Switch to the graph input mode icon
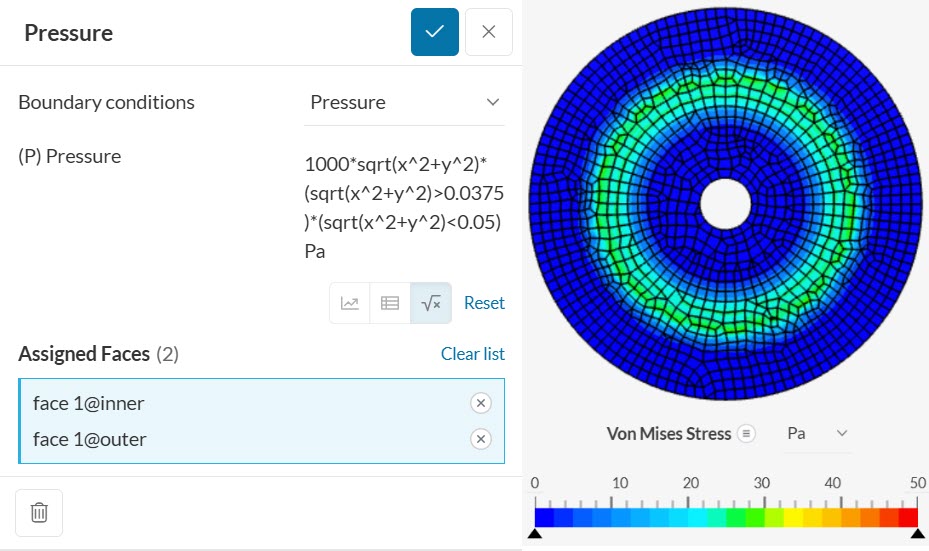This screenshot has width=929, height=551. (350, 303)
